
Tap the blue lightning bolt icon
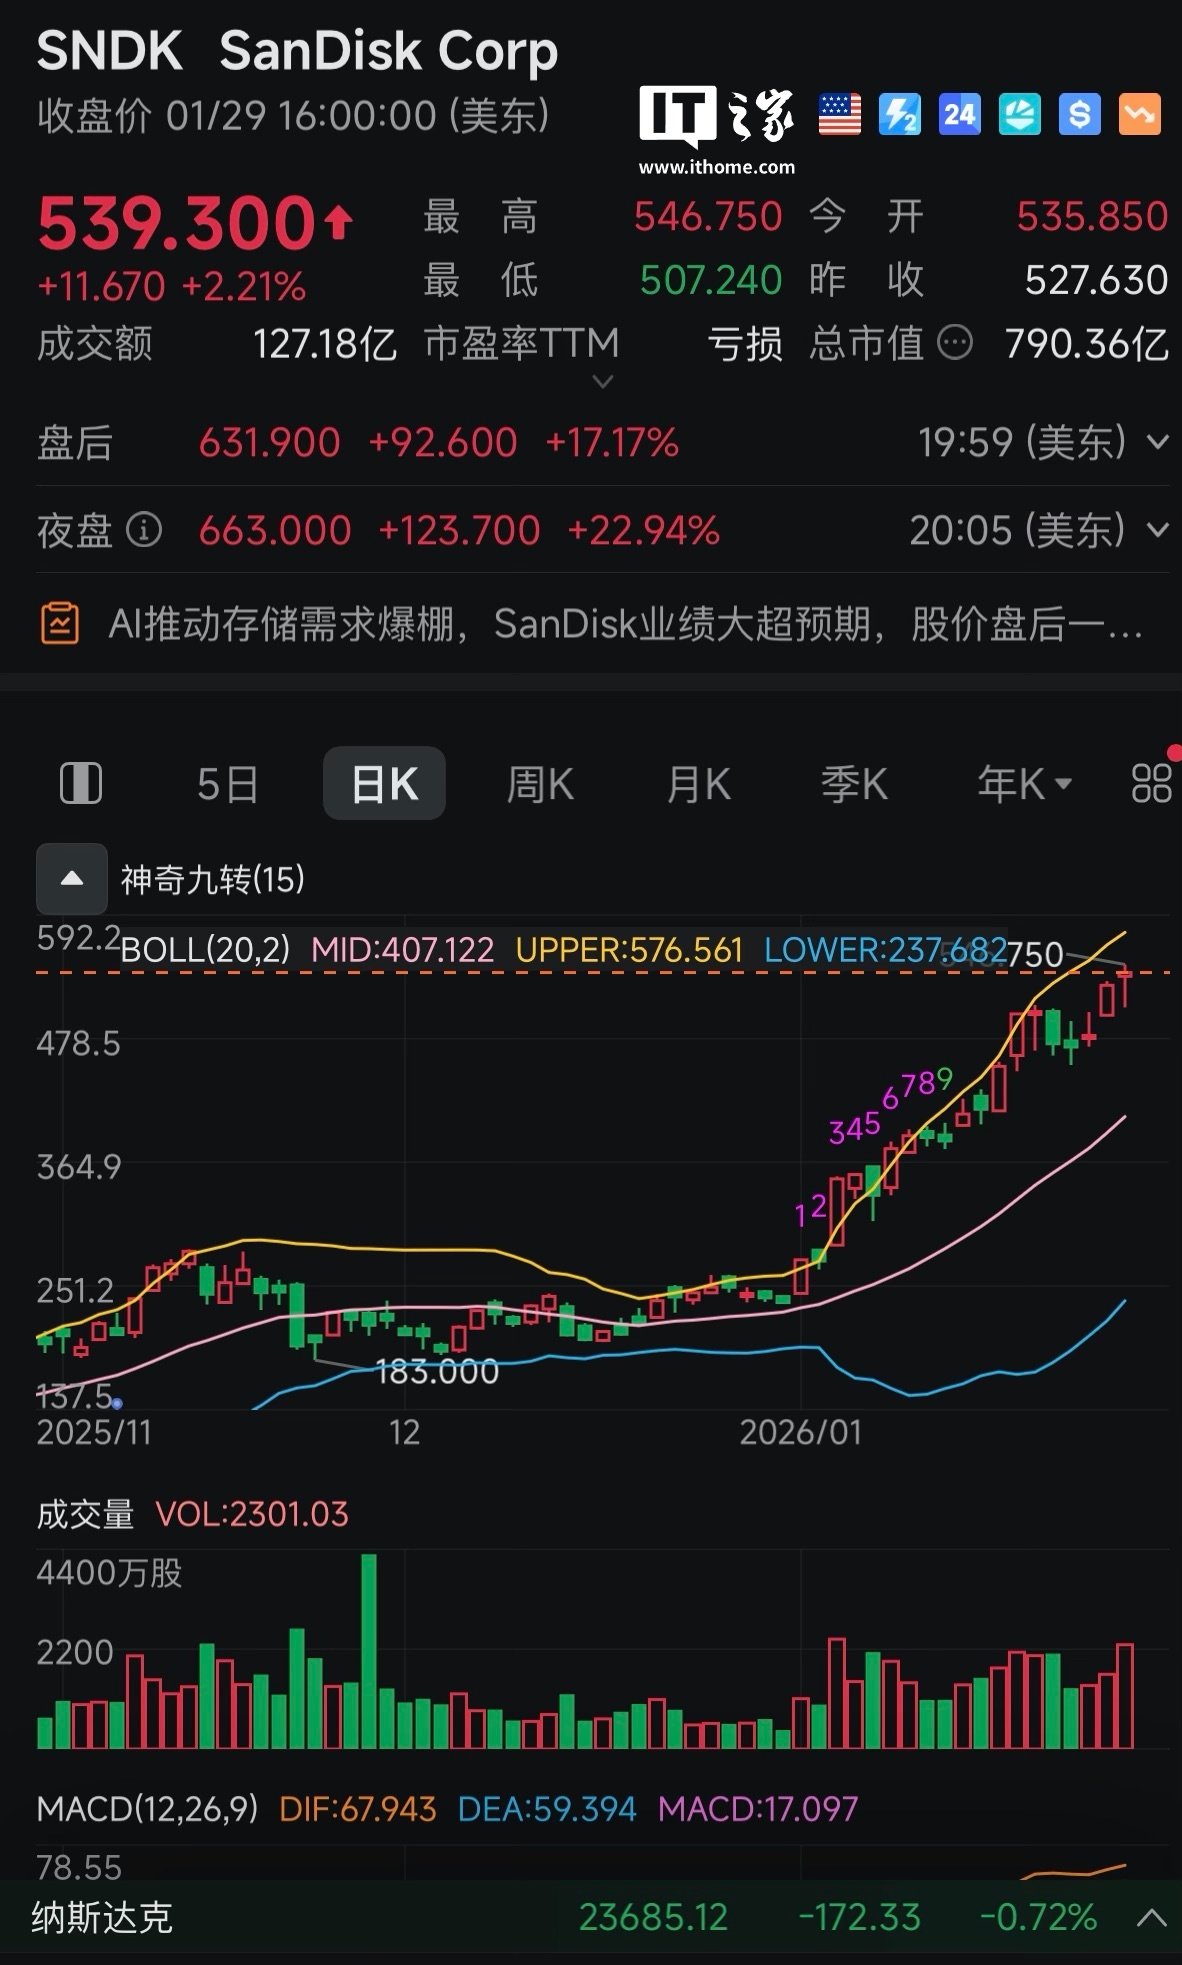coord(899,115)
